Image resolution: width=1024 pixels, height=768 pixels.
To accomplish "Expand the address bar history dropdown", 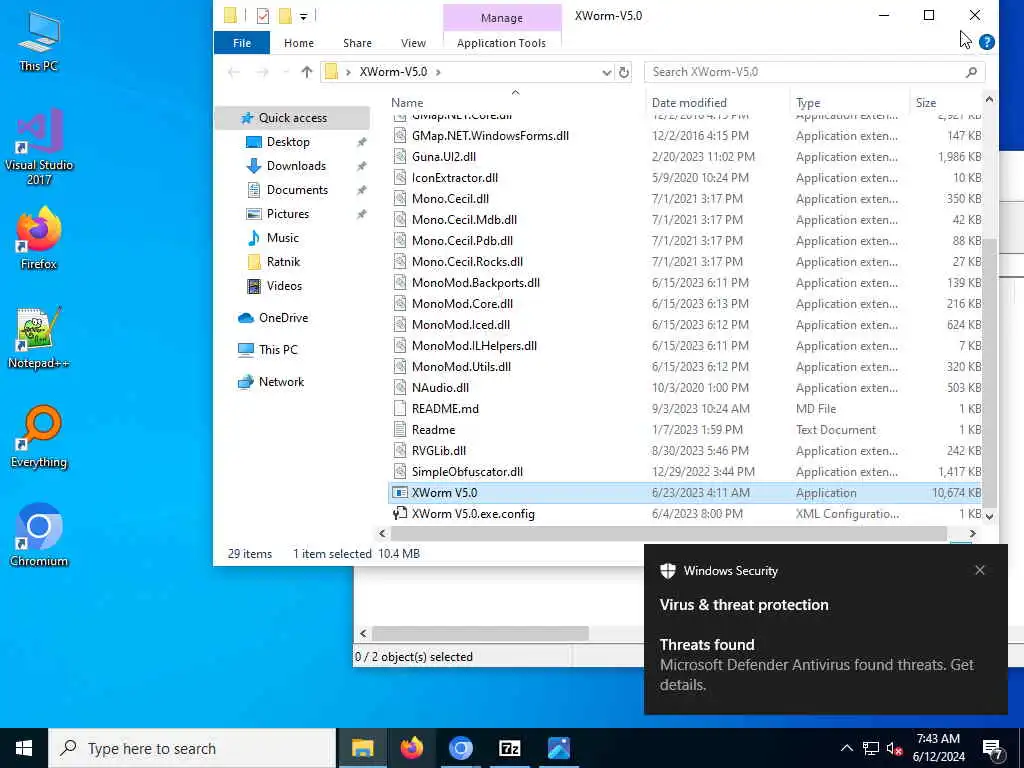I will pyautogui.click(x=606, y=72).
